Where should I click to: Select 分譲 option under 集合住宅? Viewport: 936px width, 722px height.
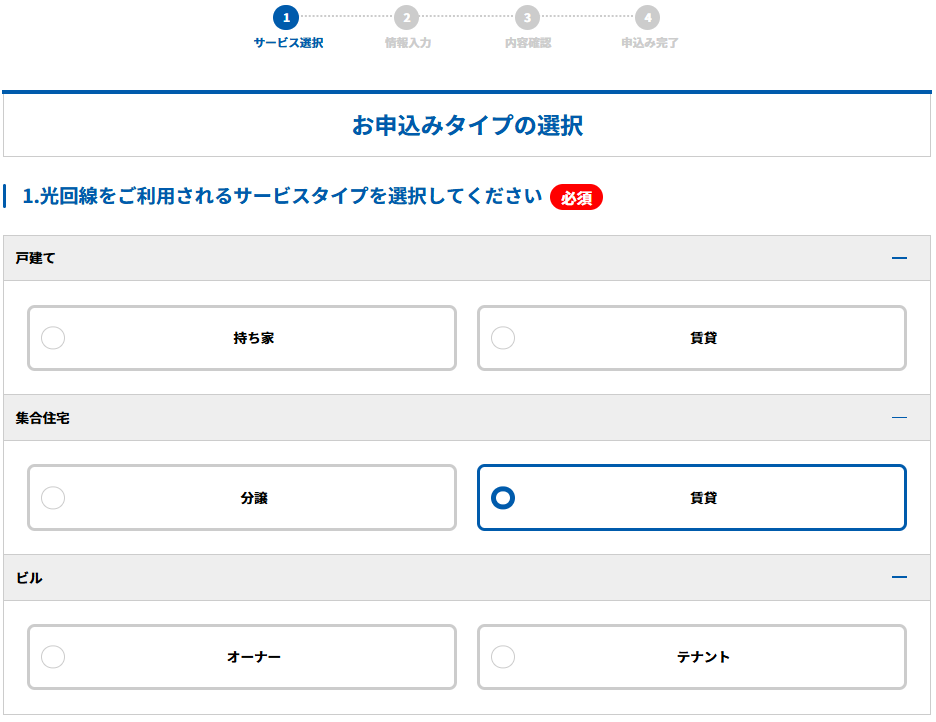point(242,498)
